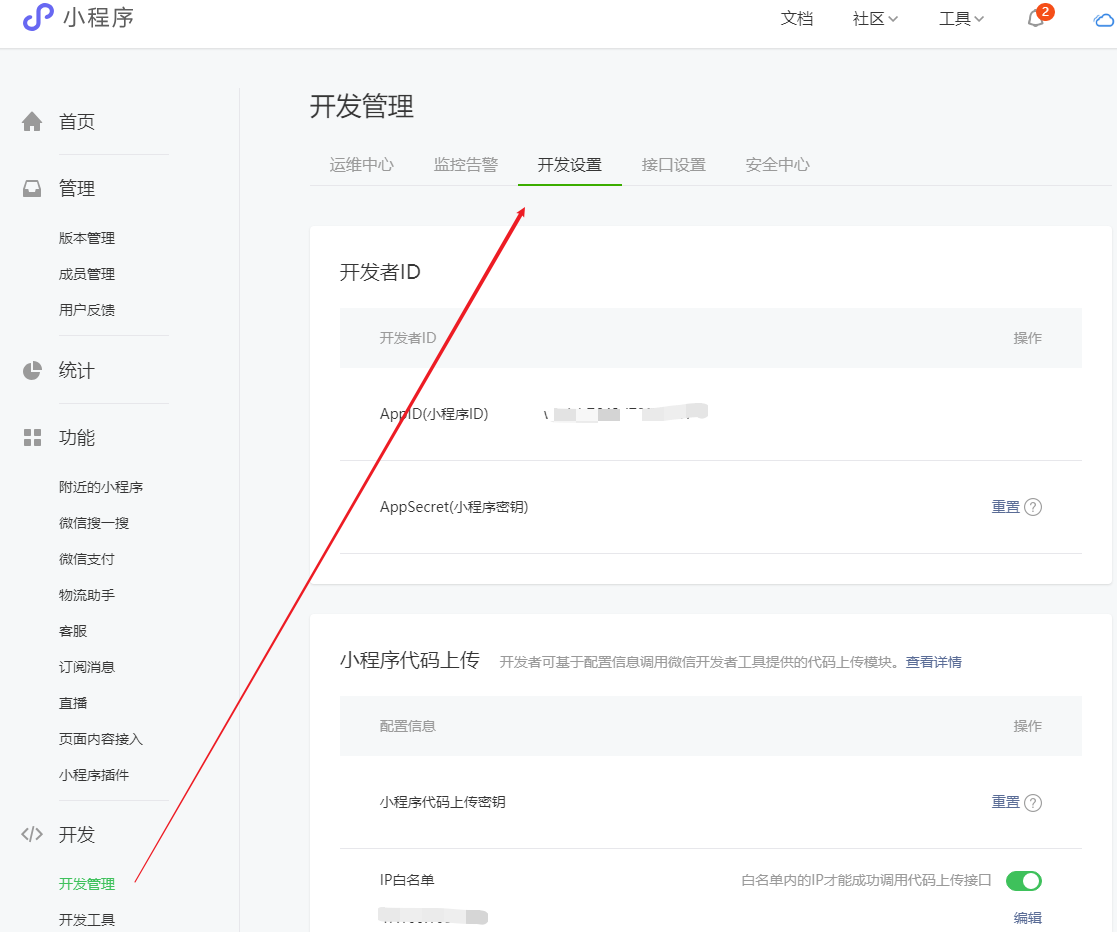Switch to the 运维中心 tab
This screenshot has height=932, width=1117.
coord(362,165)
